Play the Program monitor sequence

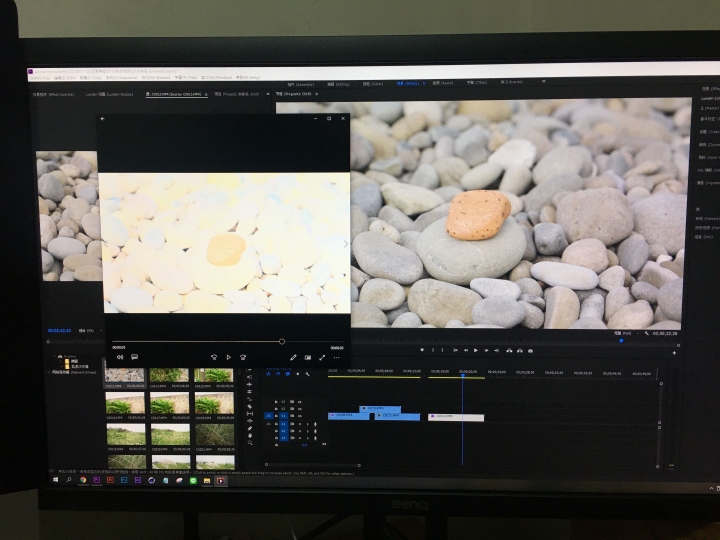pyautogui.click(x=476, y=350)
